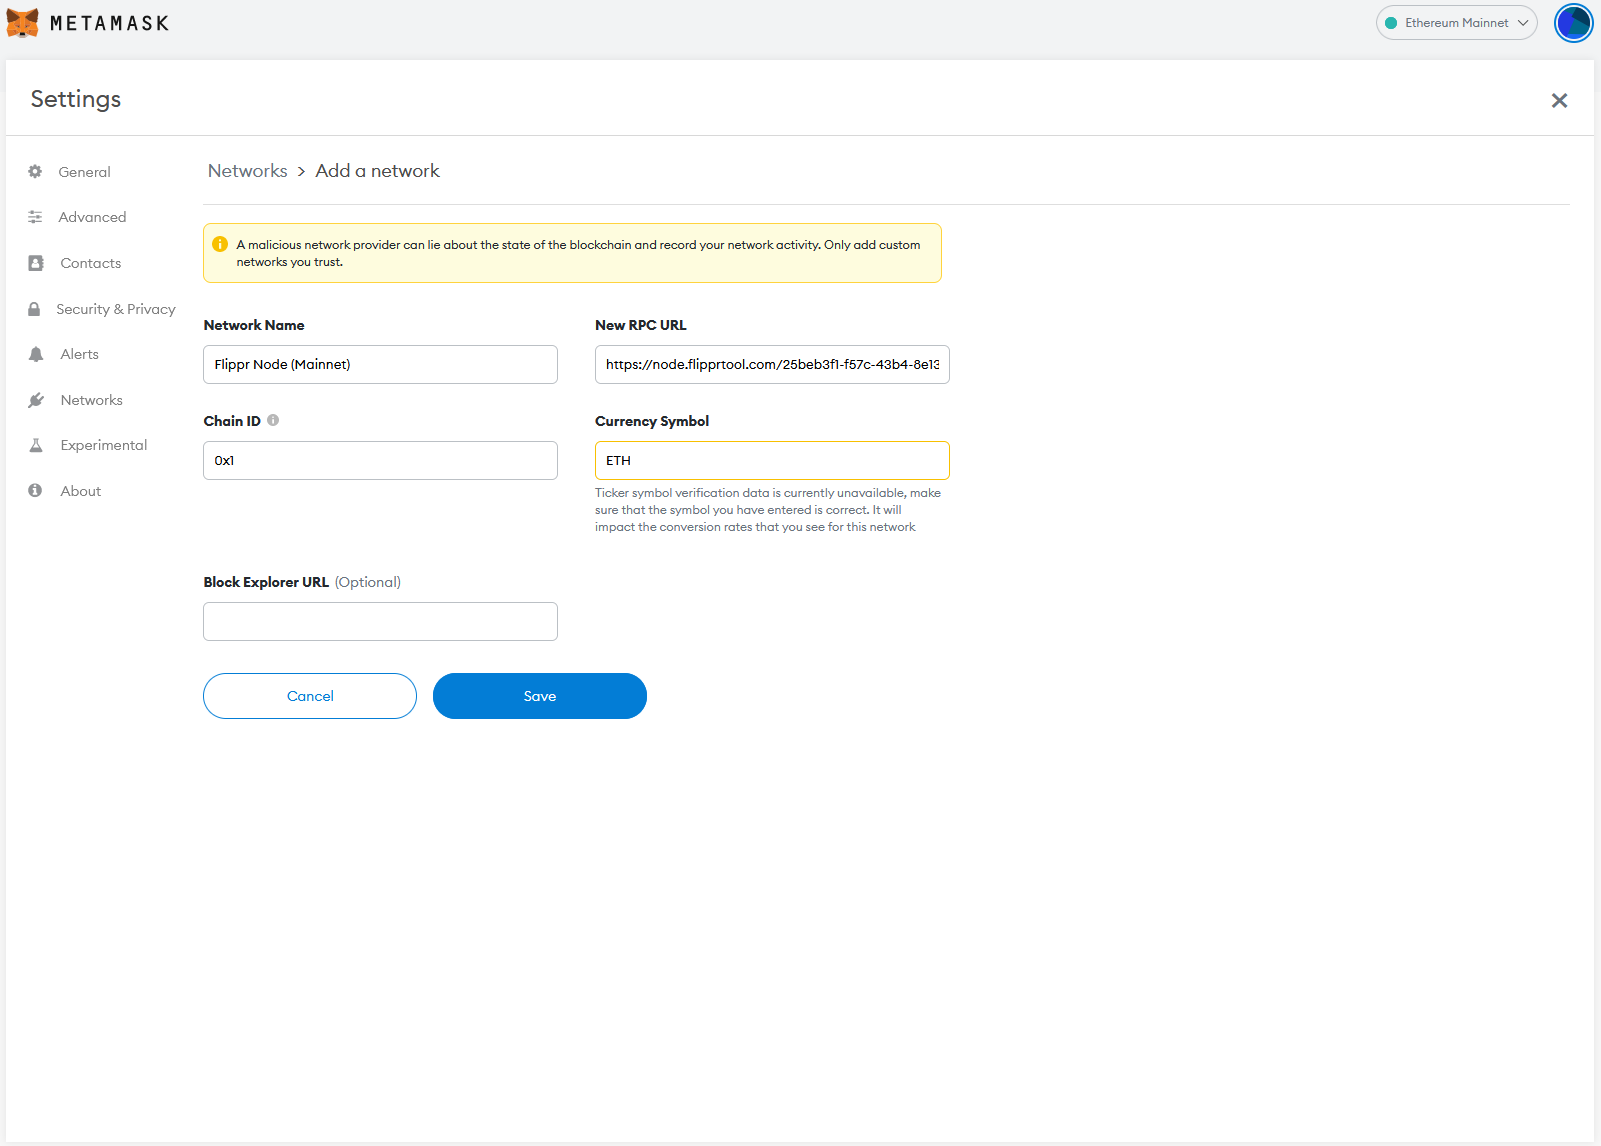Open Networks settings in sidebar
1601x1146 pixels.
(x=91, y=400)
